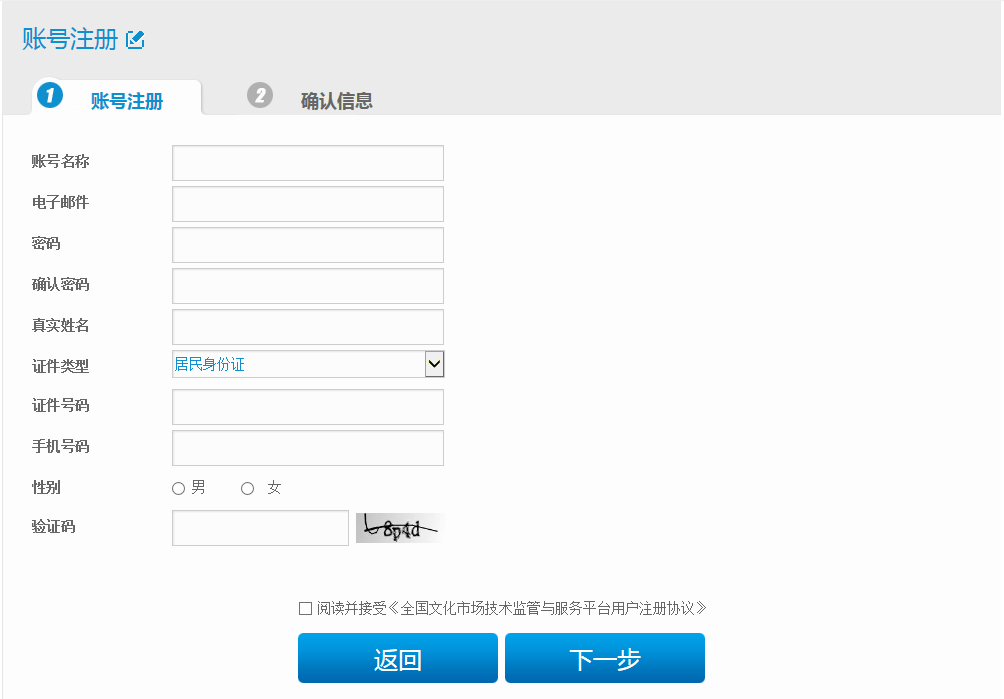Select the 确认密码 input box
The height and width of the screenshot is (699, 1004).
(x=308, y=286)
